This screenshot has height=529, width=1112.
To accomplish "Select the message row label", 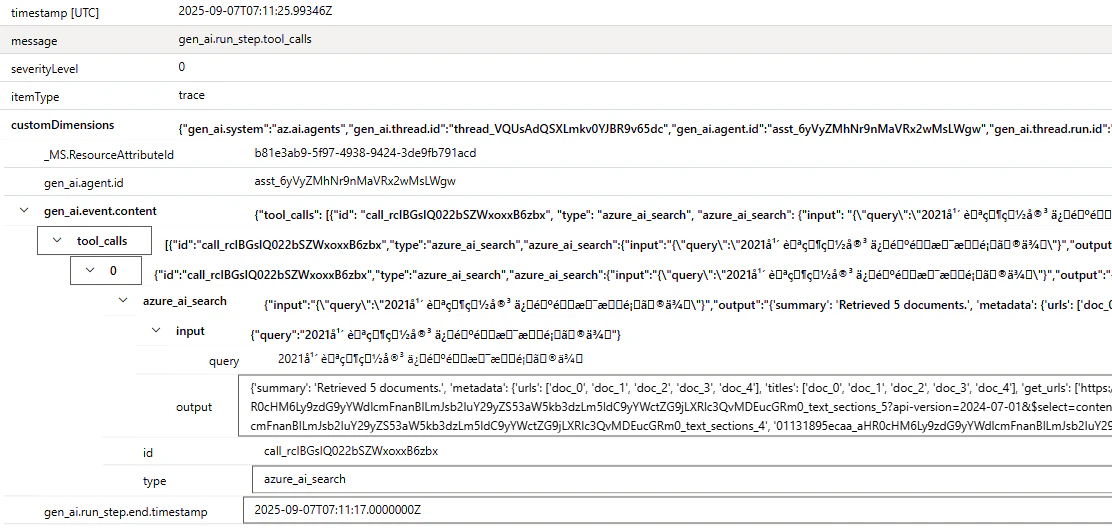I will [34, 41].
